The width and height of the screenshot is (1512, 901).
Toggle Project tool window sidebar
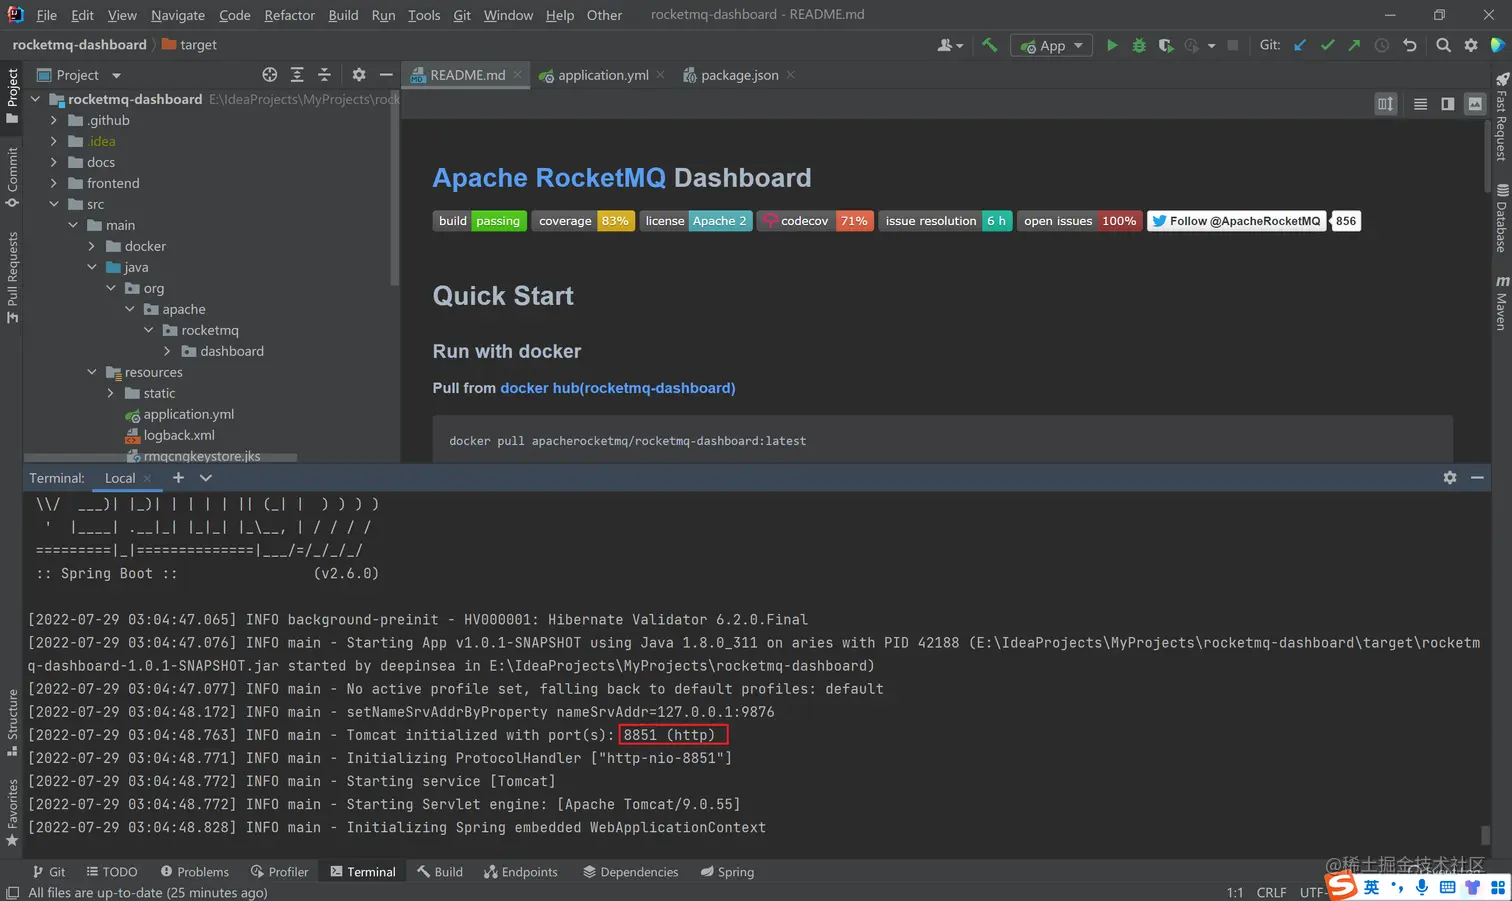pyautogui.click(x=12, y=95)
